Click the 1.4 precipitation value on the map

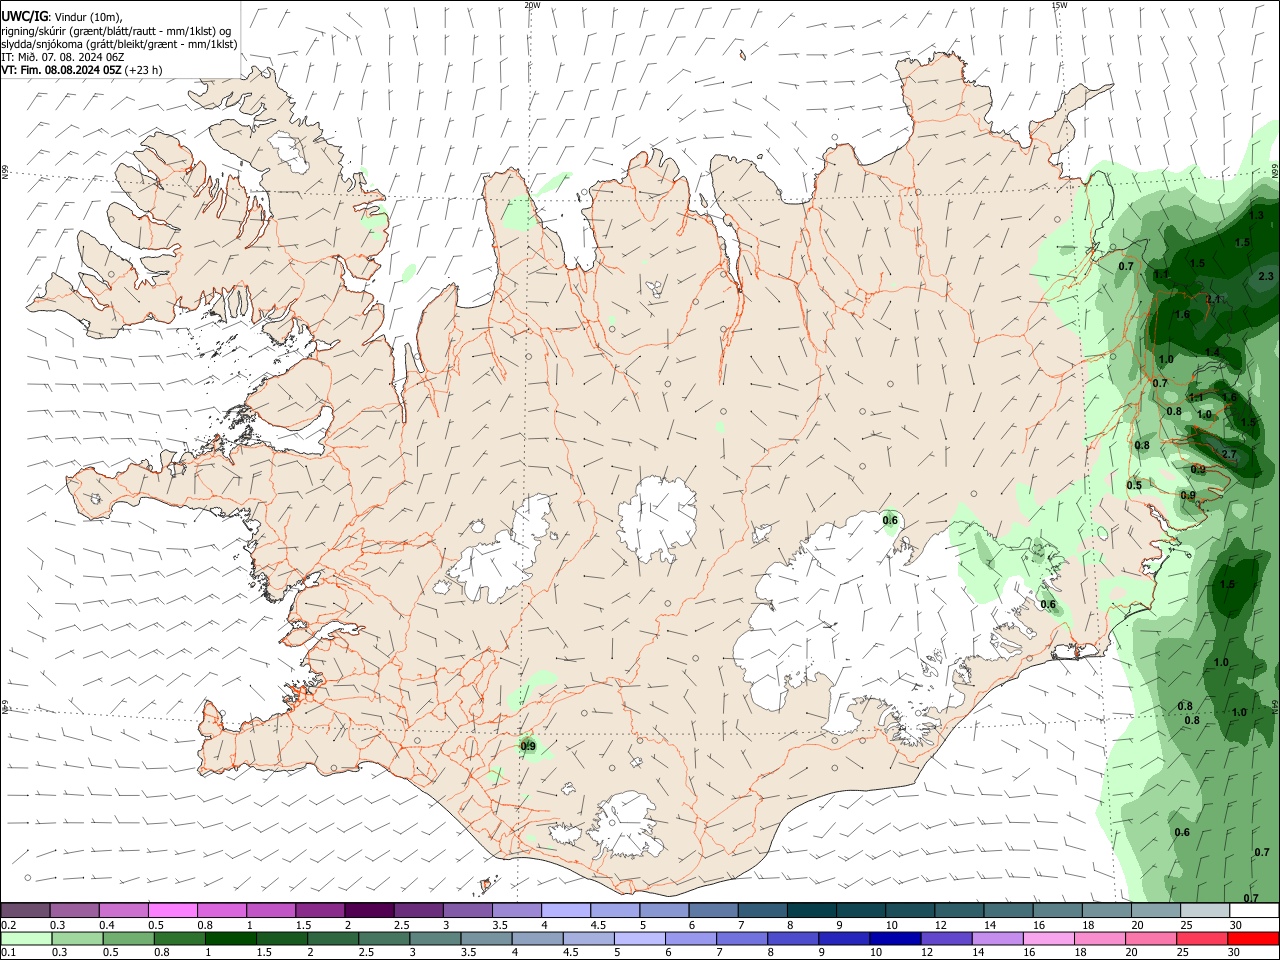1212,351
